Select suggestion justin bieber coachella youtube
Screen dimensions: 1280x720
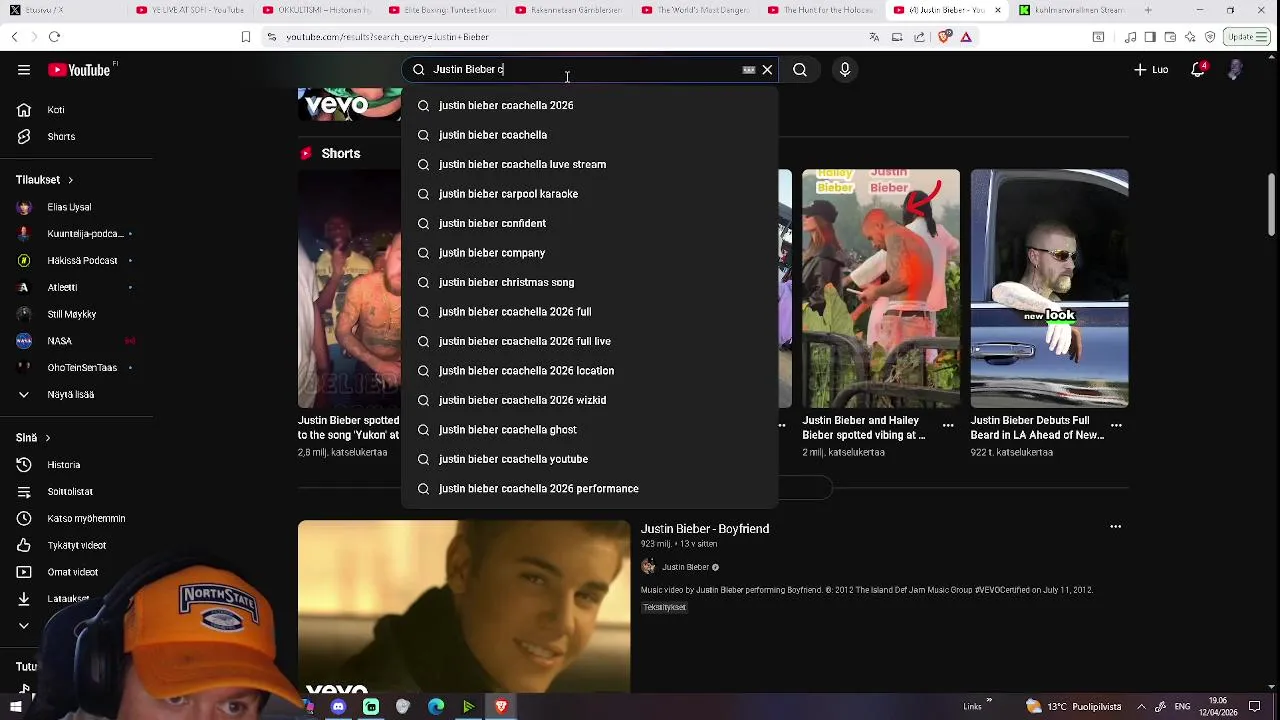590,459
